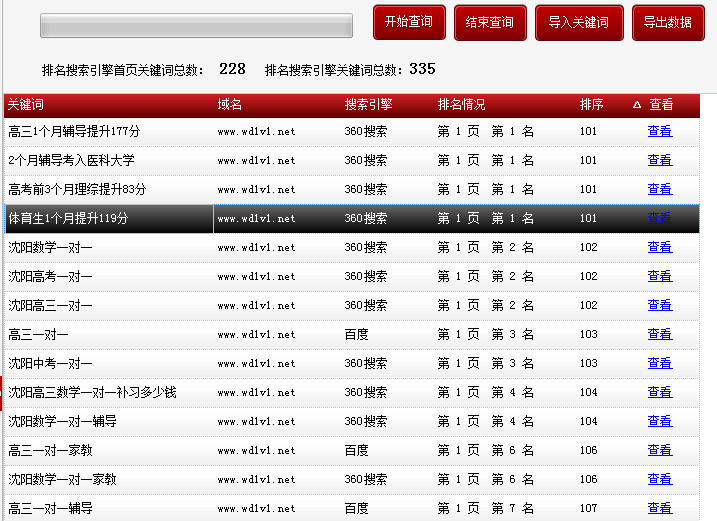The height and width of the screenshot is (521, 717).
Task: Click the sort triangle beside 查看 header
Action: (637, 105)
